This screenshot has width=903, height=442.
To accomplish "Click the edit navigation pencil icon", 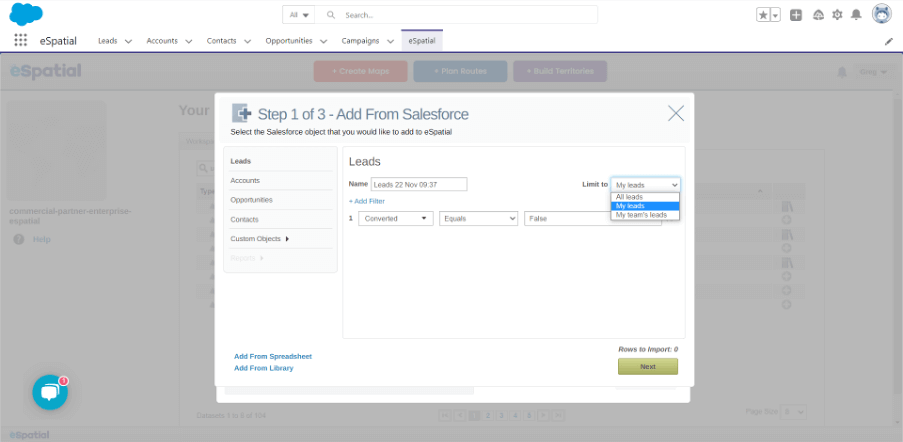I will click(x=888, y=41).
